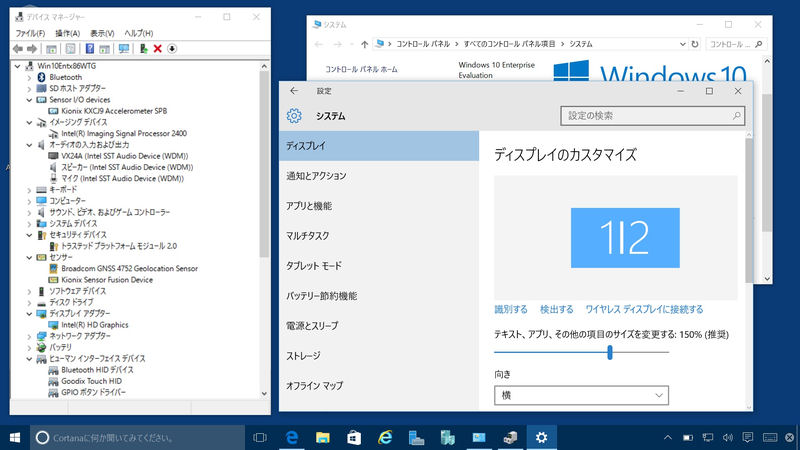
Task: Click the Task View taskbar icon
Action: [260, 437]
